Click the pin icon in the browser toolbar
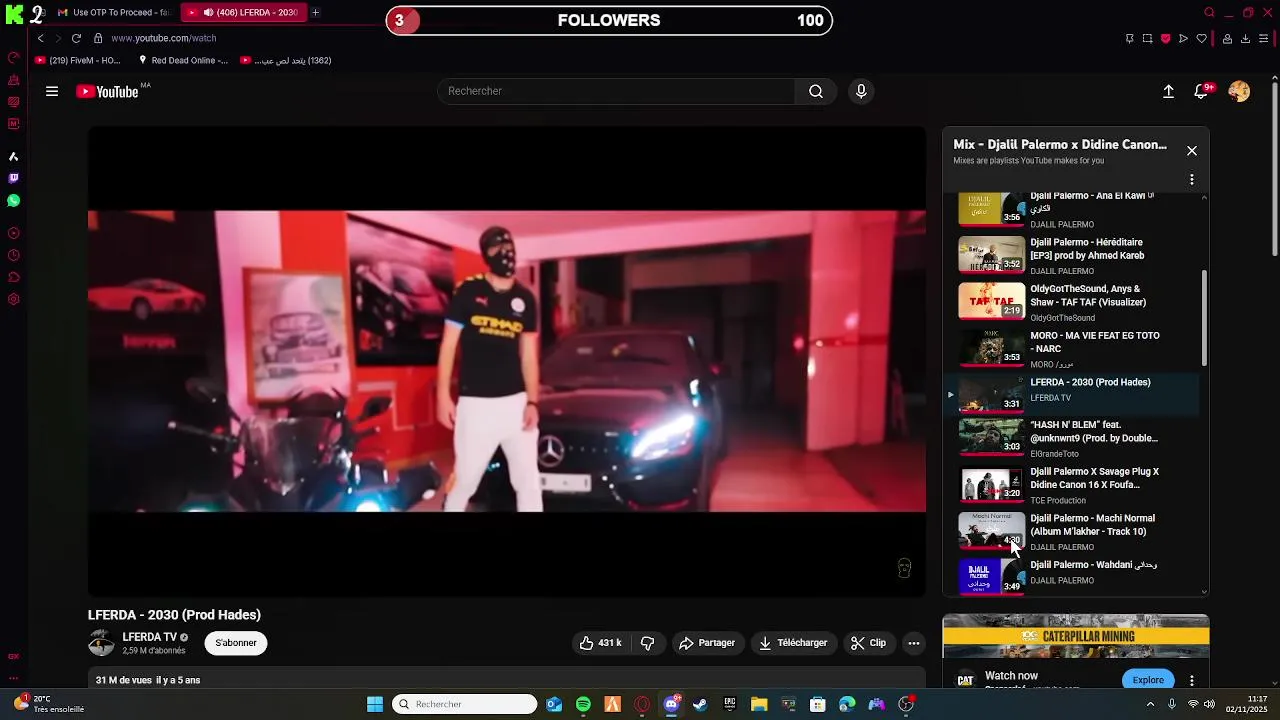The height and width of the screenshot is (720, 1280). 1129,38
